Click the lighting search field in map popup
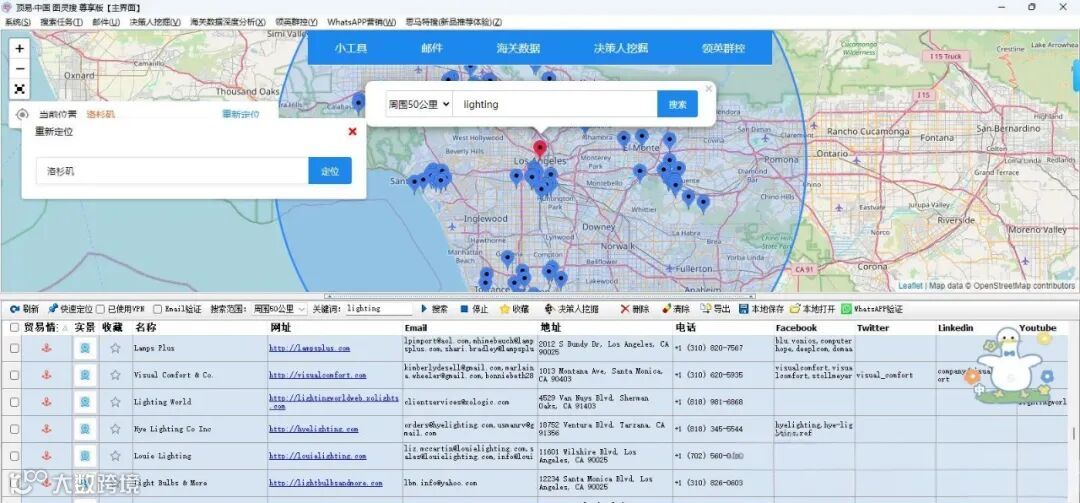The width and height of the screenshot is (1080, 503). pos(555,104)
